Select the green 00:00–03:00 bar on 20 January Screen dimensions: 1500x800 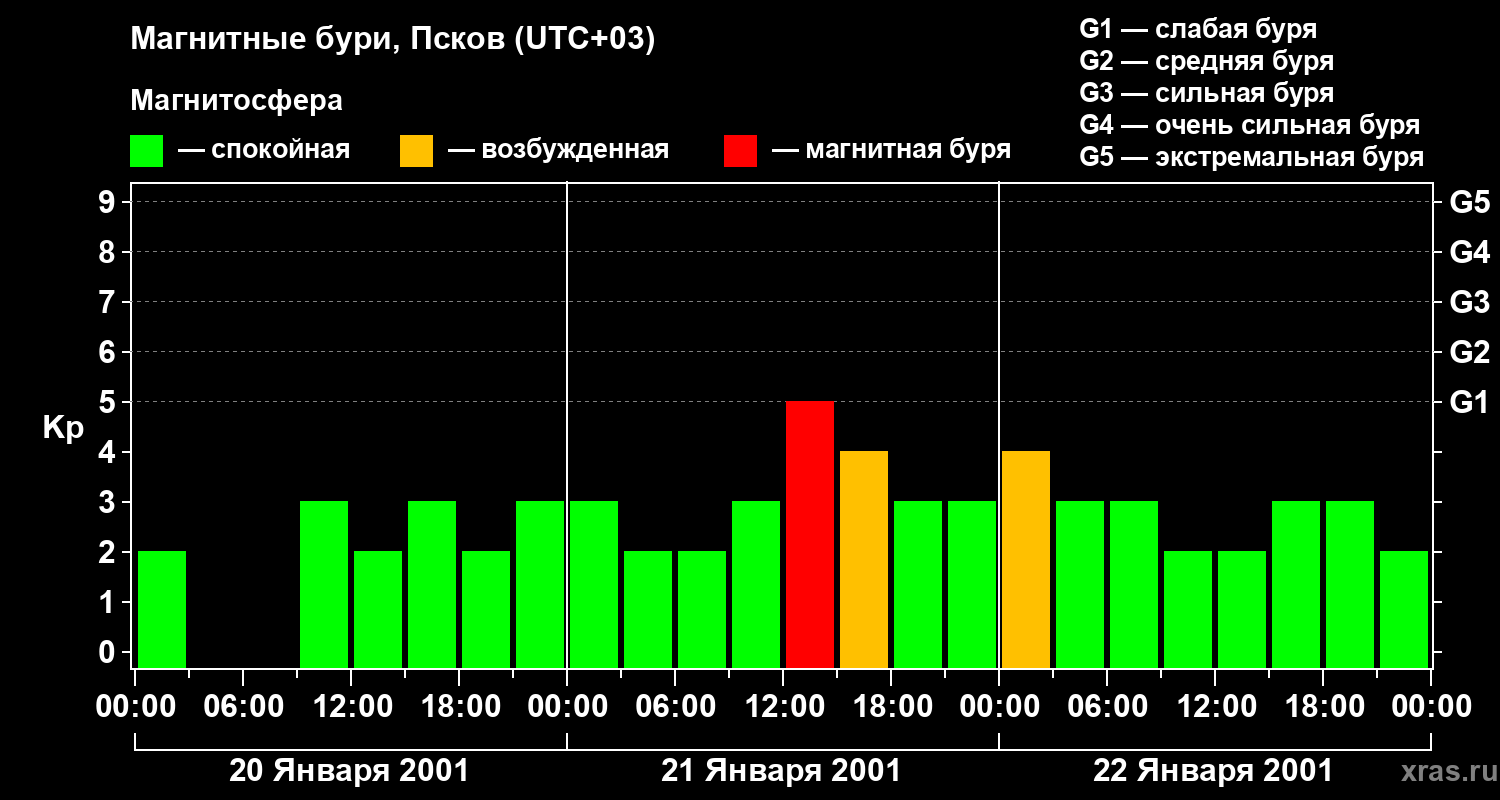pos(162,609)
